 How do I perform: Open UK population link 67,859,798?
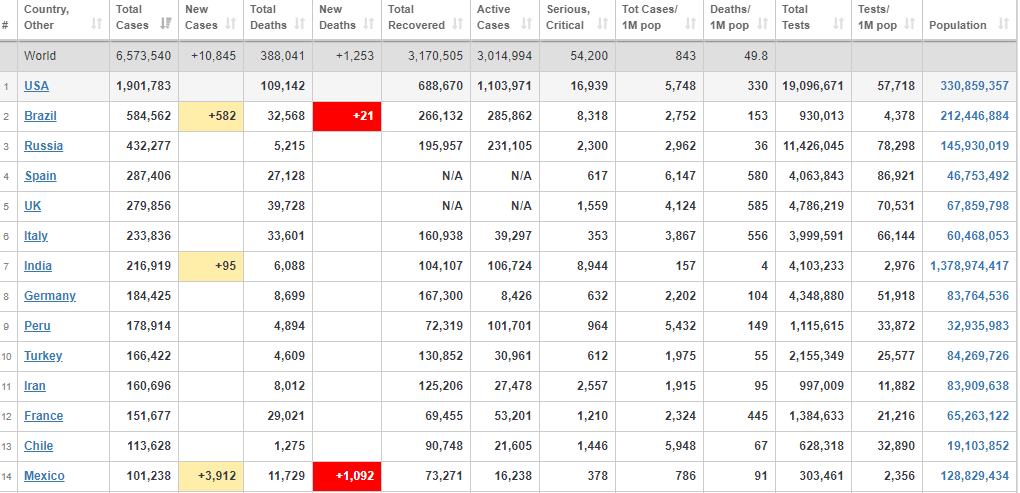[978, 206]
